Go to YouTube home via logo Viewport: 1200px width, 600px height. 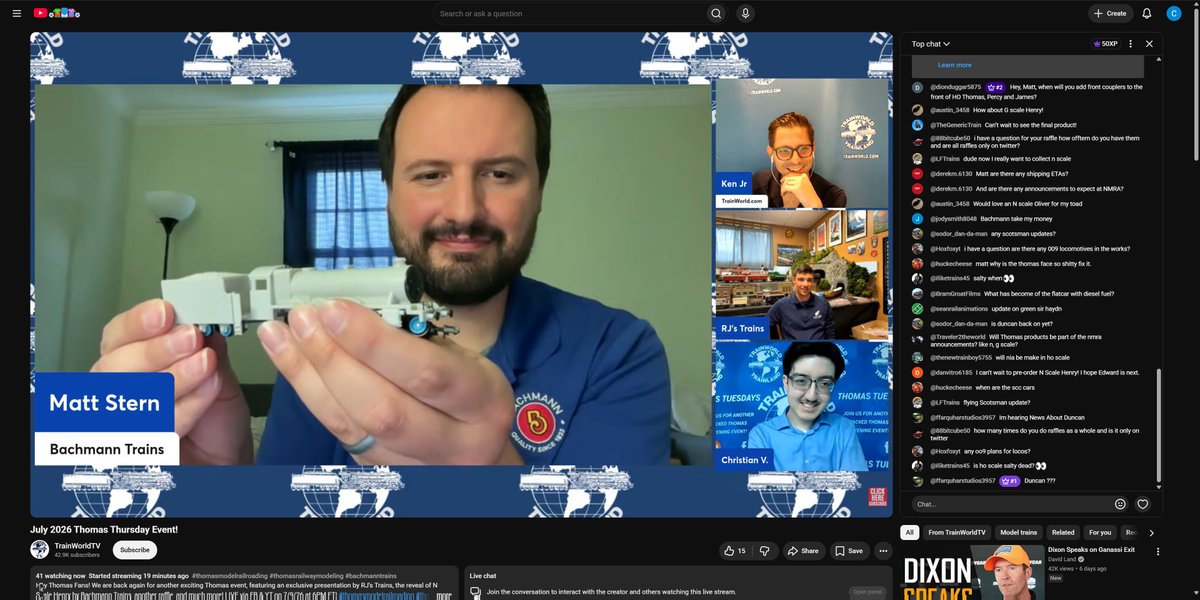57,13
